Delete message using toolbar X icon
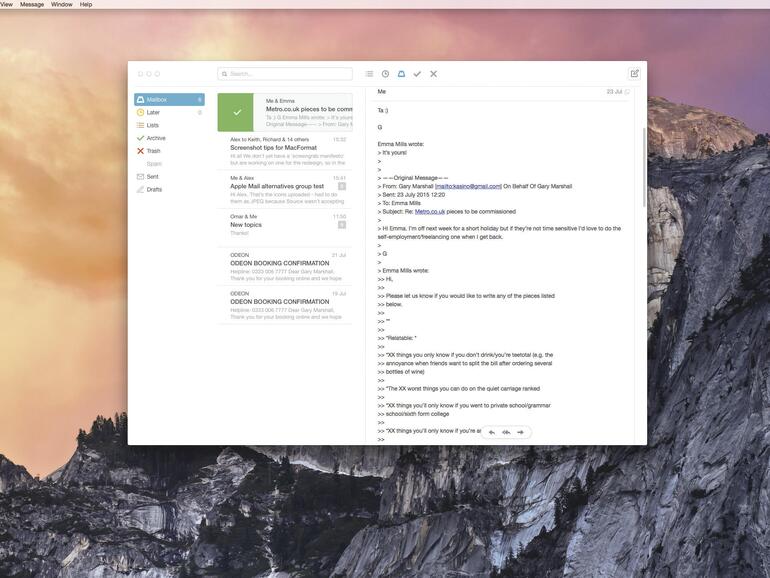770x578 pixels. (434, 74)
